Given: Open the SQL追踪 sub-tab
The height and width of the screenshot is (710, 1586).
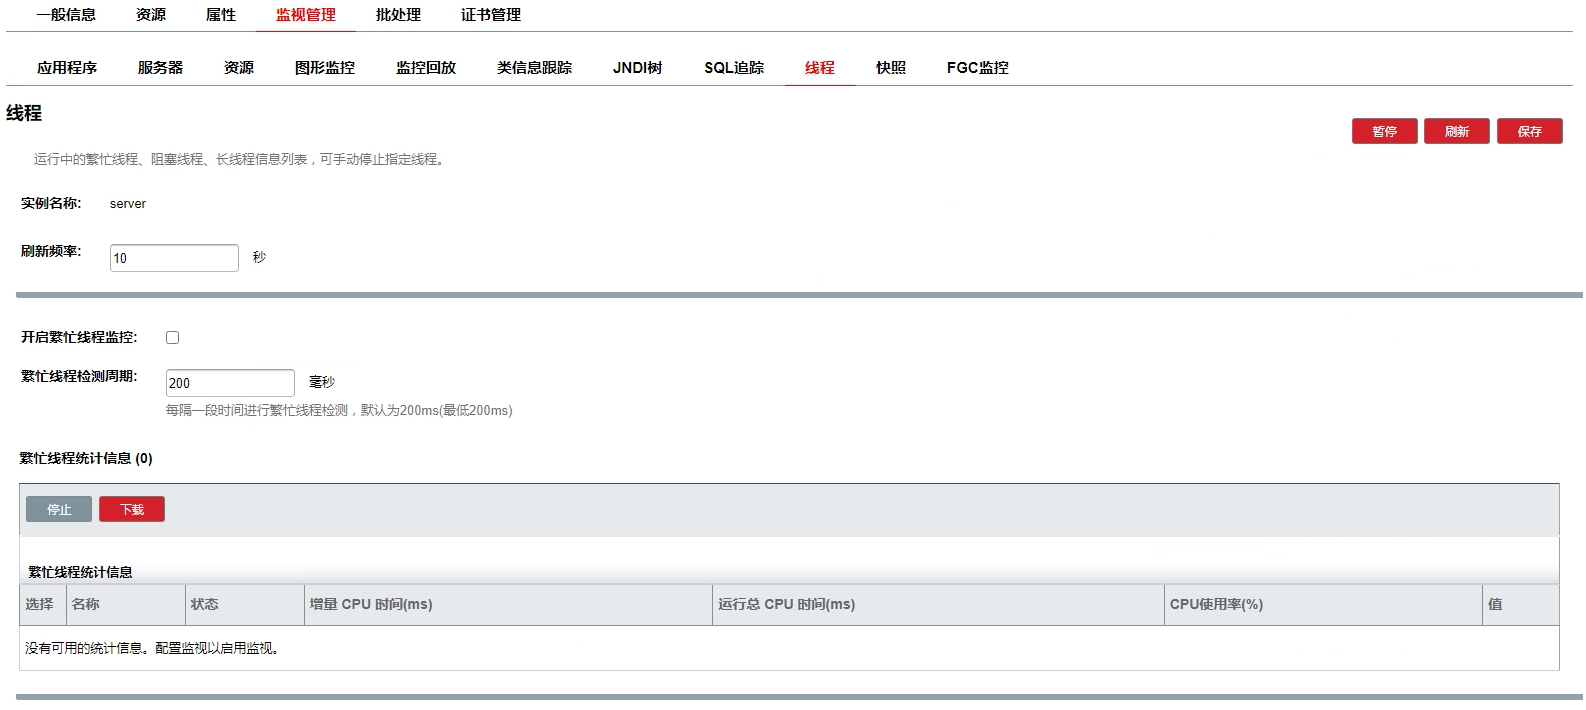Looking at the screenshot, I should [734, 68].
